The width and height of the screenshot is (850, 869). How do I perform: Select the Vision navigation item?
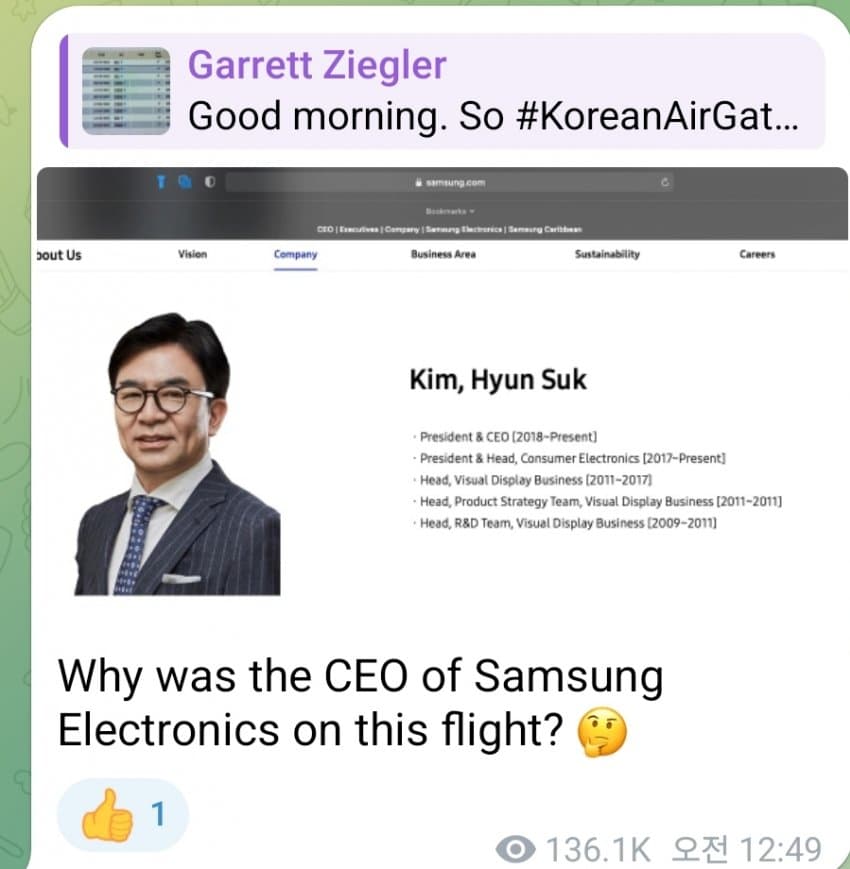pyautogui.click(x=192, y=254)
